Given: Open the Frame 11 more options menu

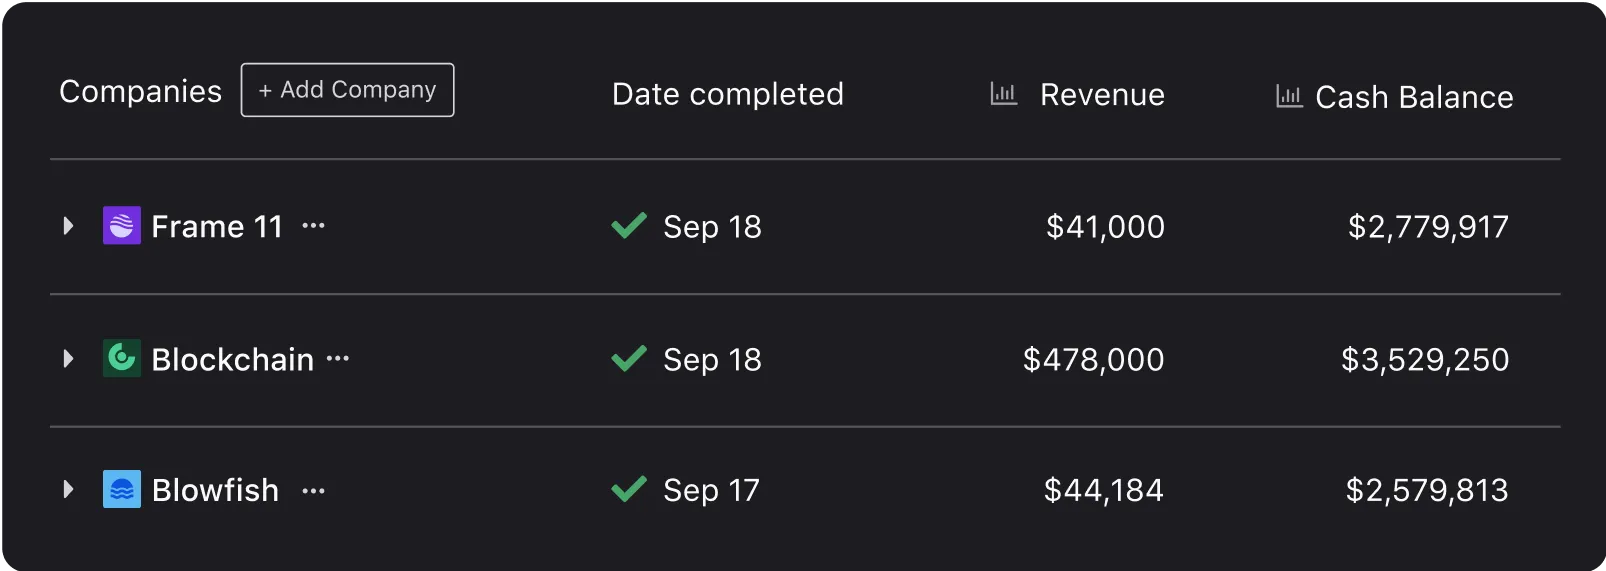Looking at the screenshot, I should tap(313, 226).
